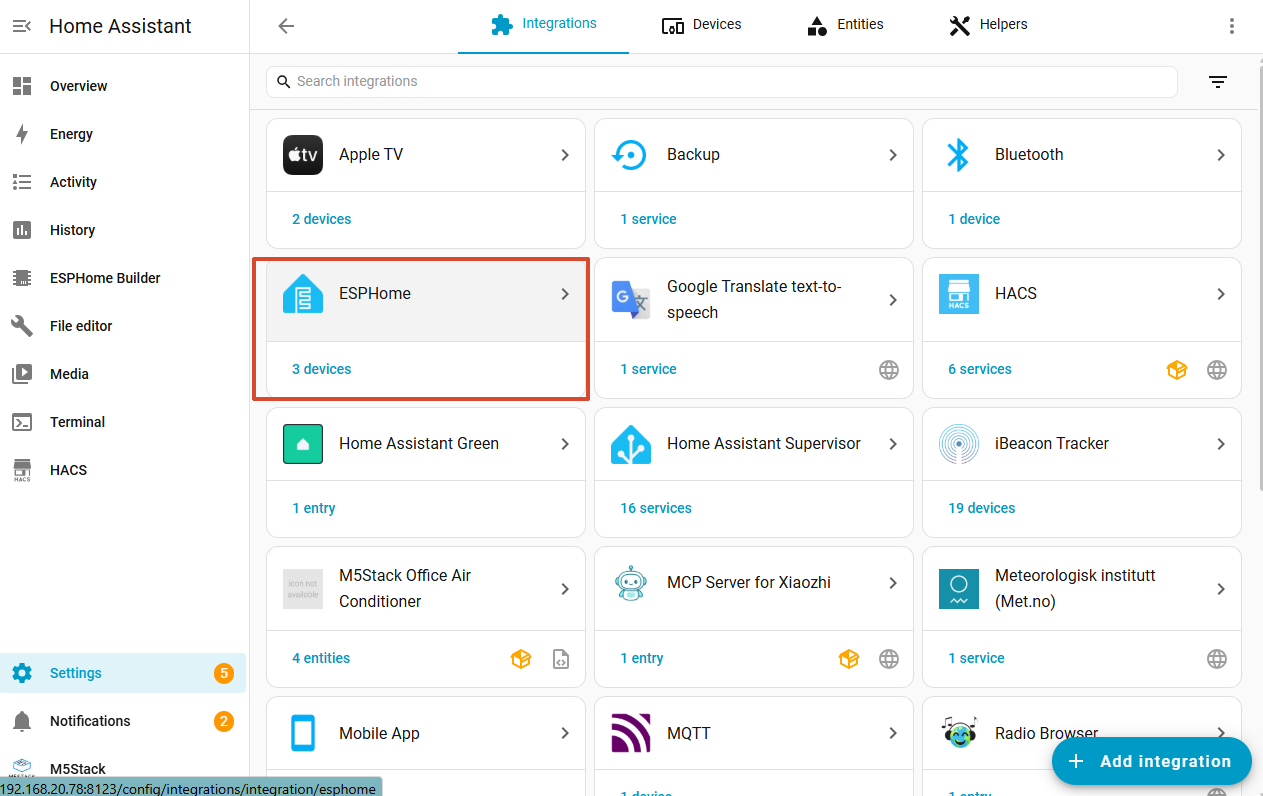Collapse the sidebar with the hamburger menu icon
The width and height of the screenshot is (1263, 796).
(22, 26)
